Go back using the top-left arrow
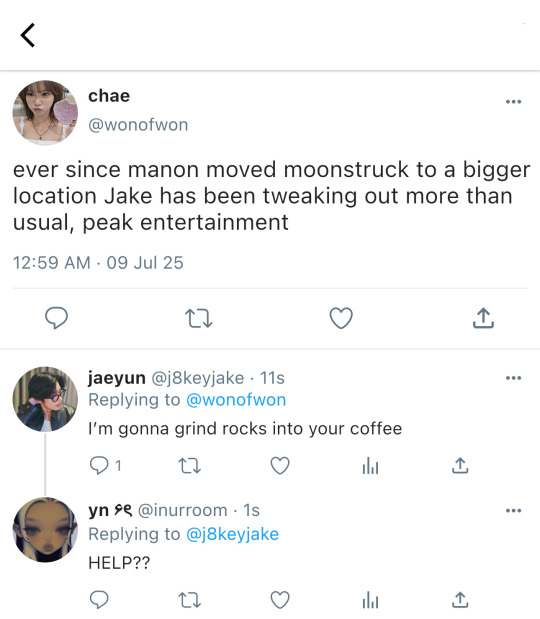 tap(28, 35)
